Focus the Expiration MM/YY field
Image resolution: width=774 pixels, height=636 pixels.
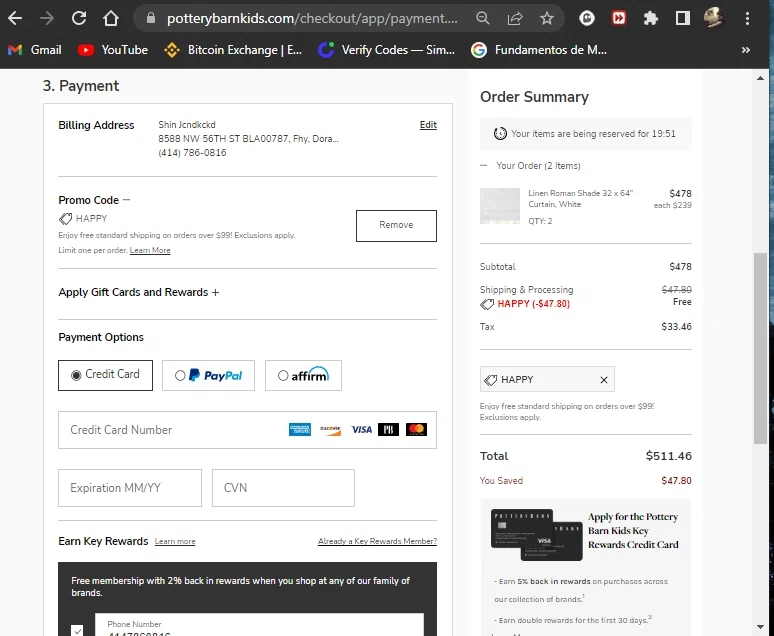pyautogui.click(x=130, y=488)
